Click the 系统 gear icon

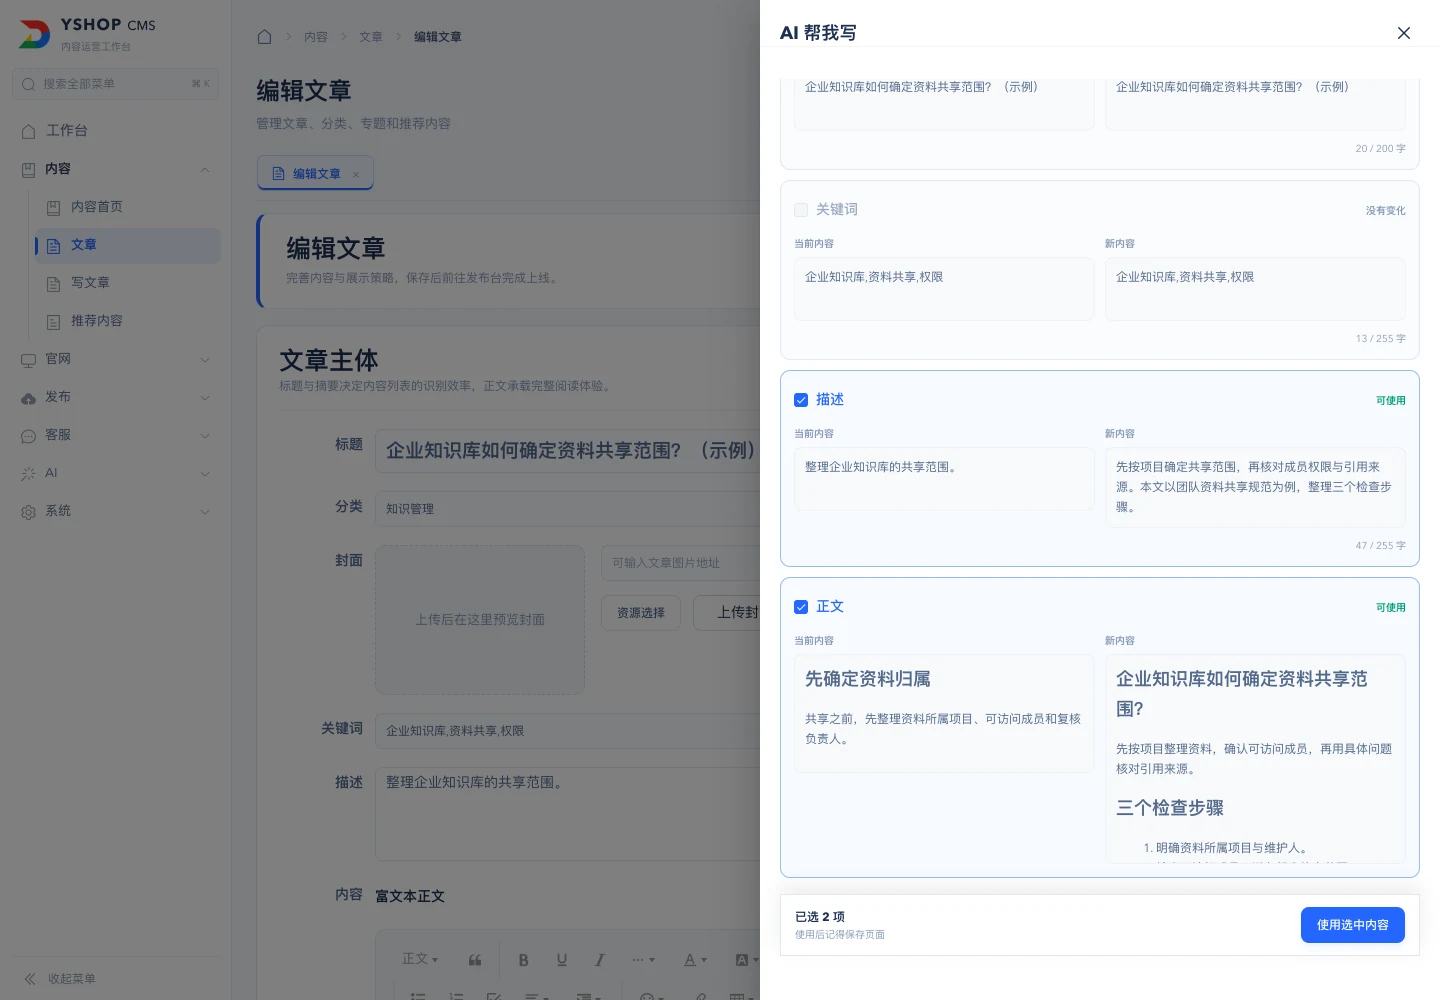tap(28, 512)
